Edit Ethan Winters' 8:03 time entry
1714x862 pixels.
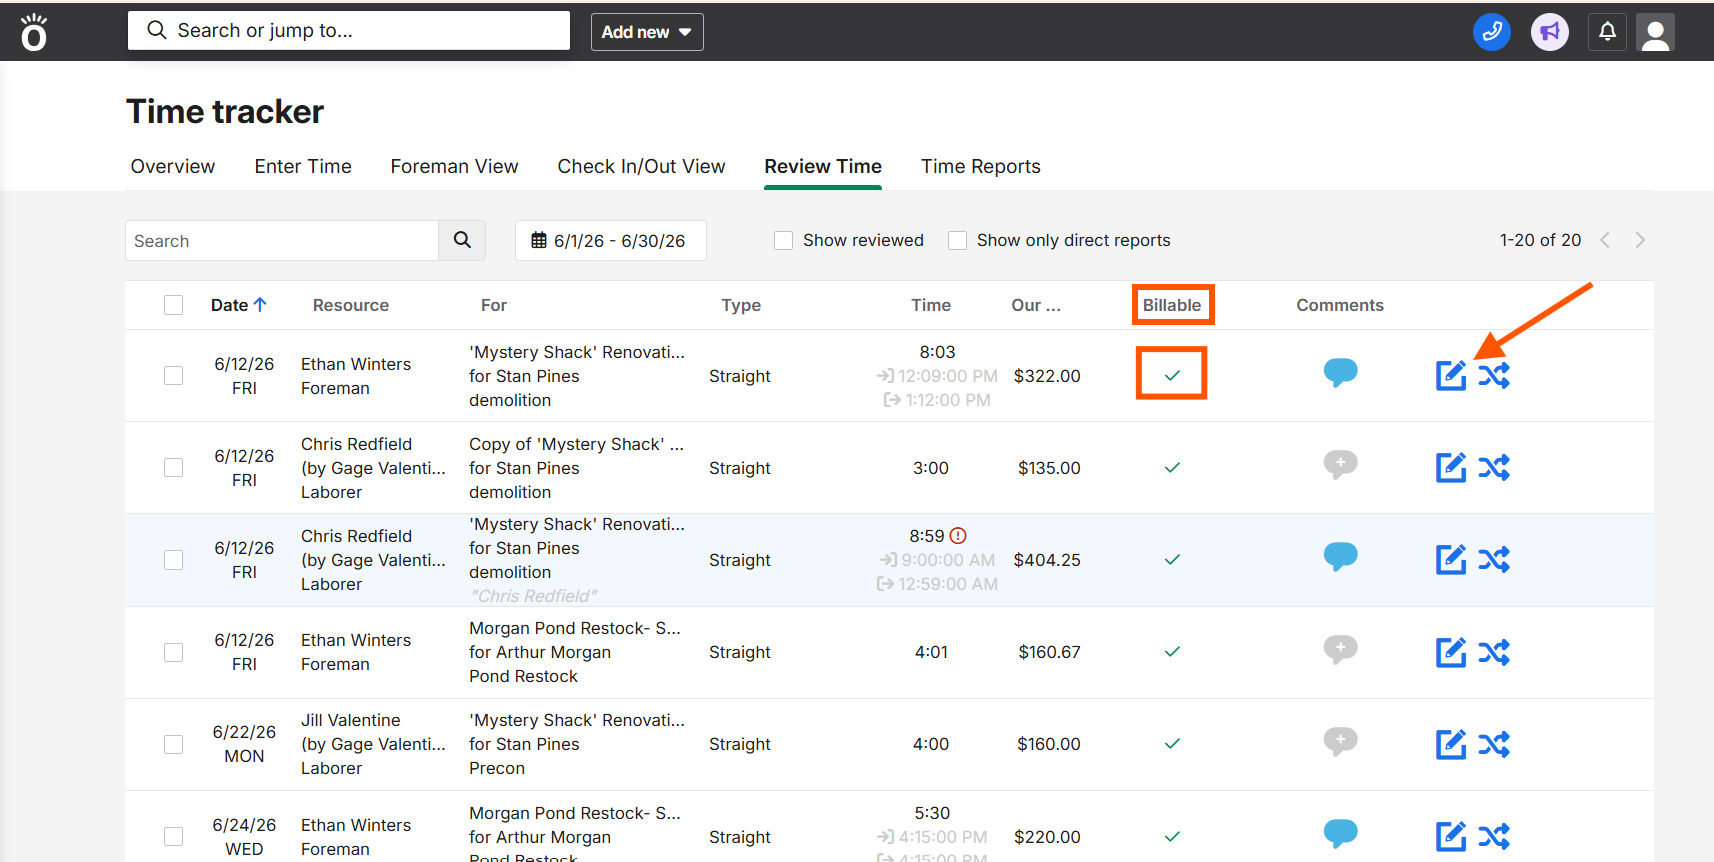pos(1450,376)
